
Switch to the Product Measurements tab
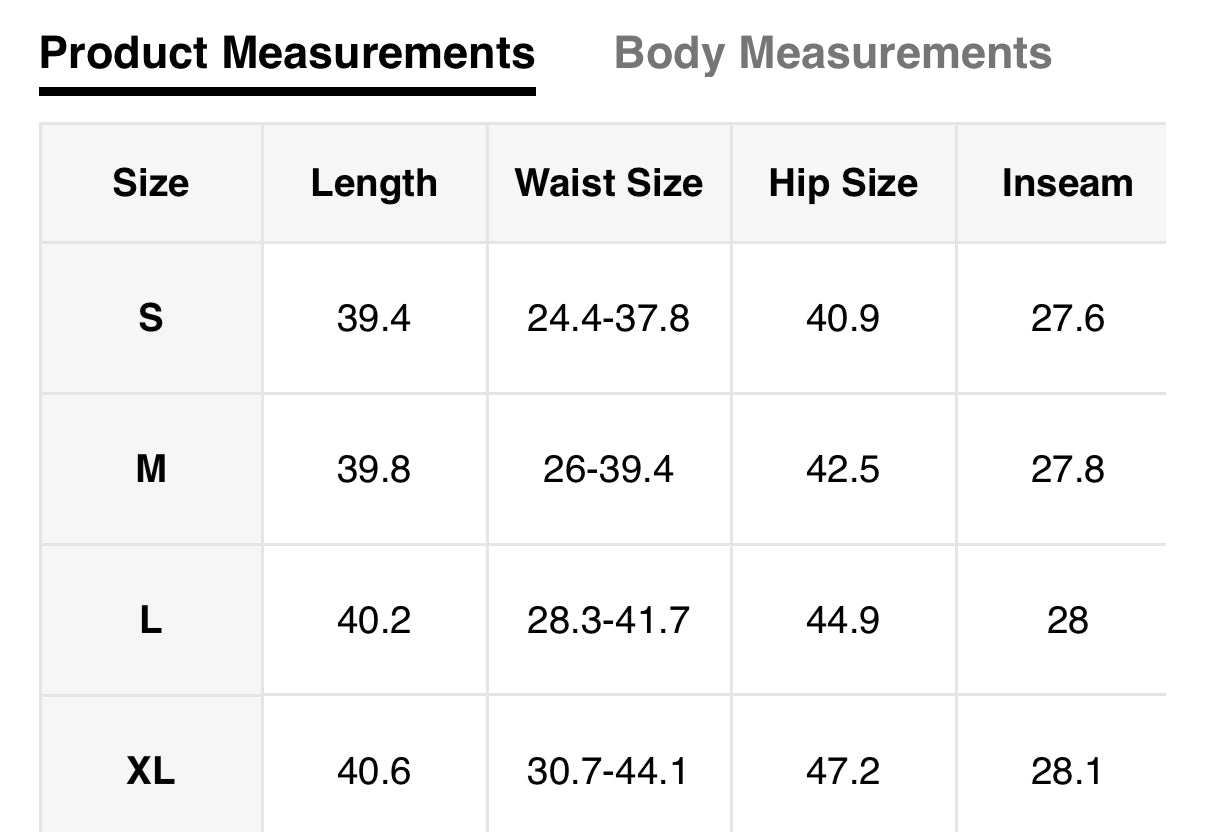(x=287, y=53)
